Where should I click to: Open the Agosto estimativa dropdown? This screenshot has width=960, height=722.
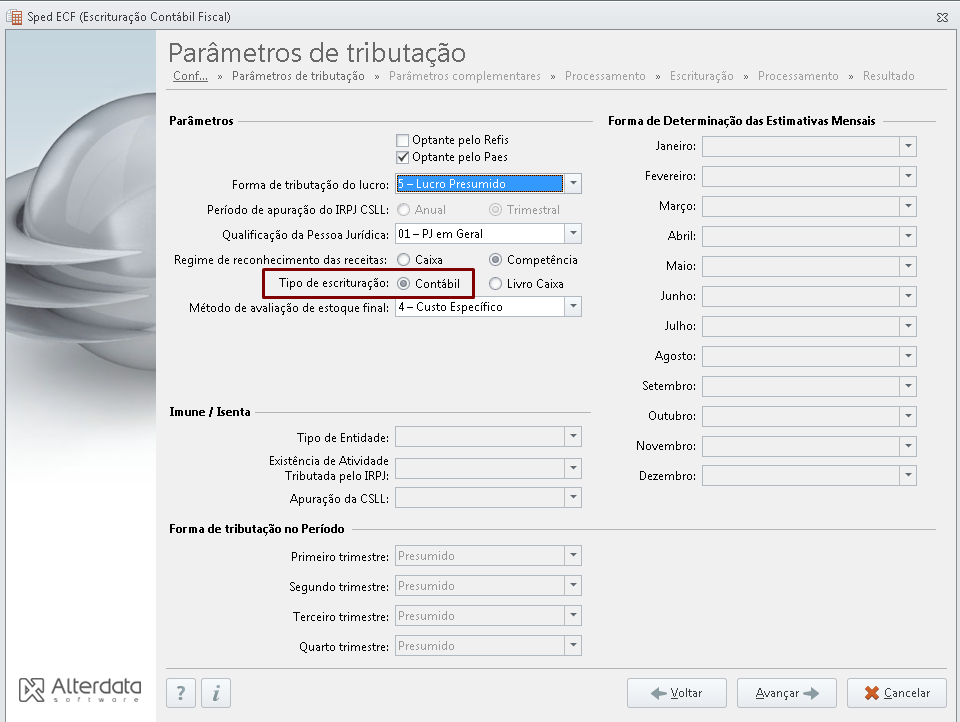(x=908, y=356)
